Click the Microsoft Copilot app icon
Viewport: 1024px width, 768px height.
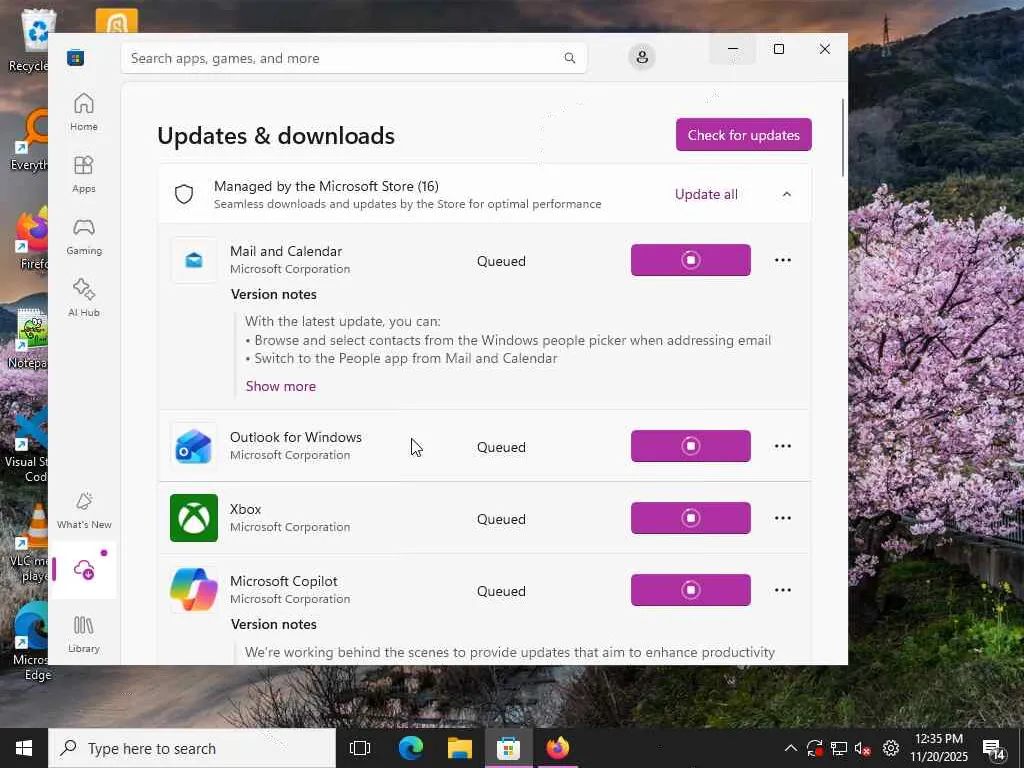tap(193, 590)
